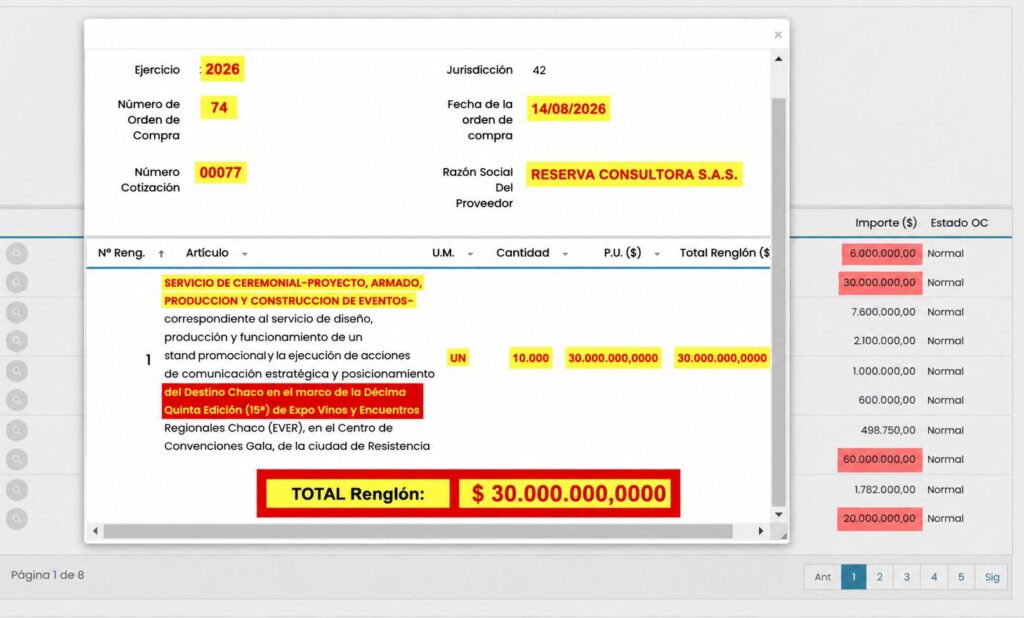This screenshot has width=1024, height=618.
Task: Go to page 2
Action: point(880,577)
